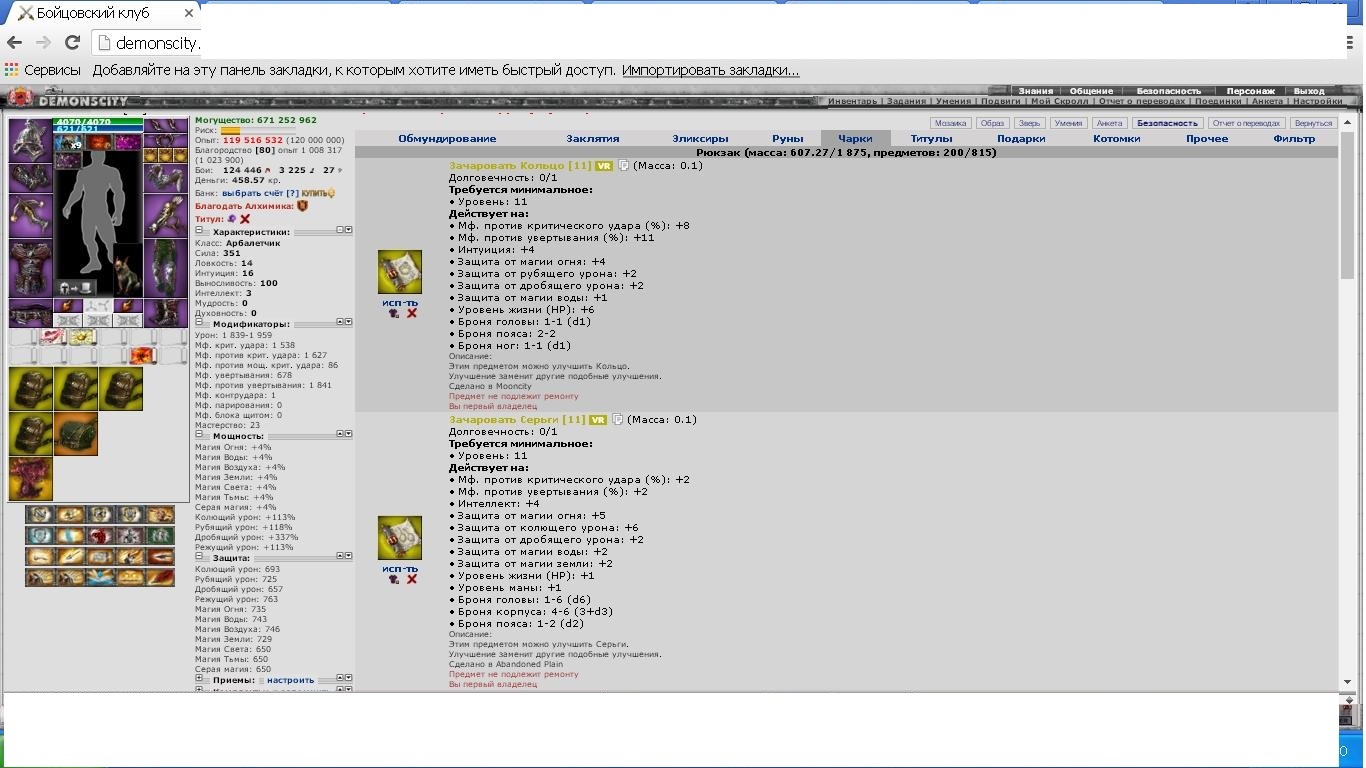Open Настройки in the secondary navigation

tap(1317, 101)
